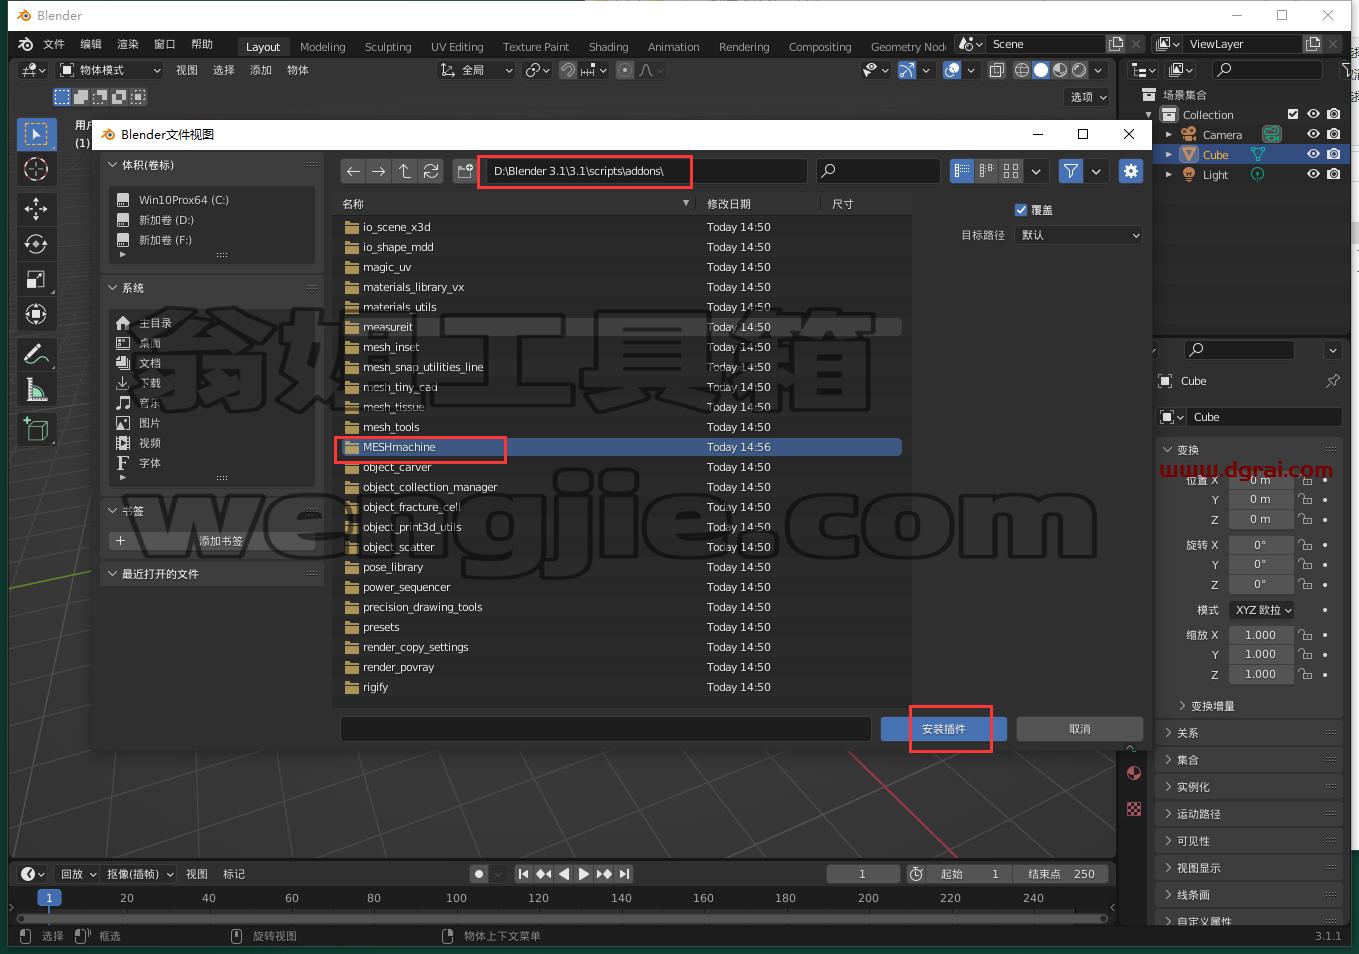
Task: Choose the Select Box tool
Action: [36, 134]
